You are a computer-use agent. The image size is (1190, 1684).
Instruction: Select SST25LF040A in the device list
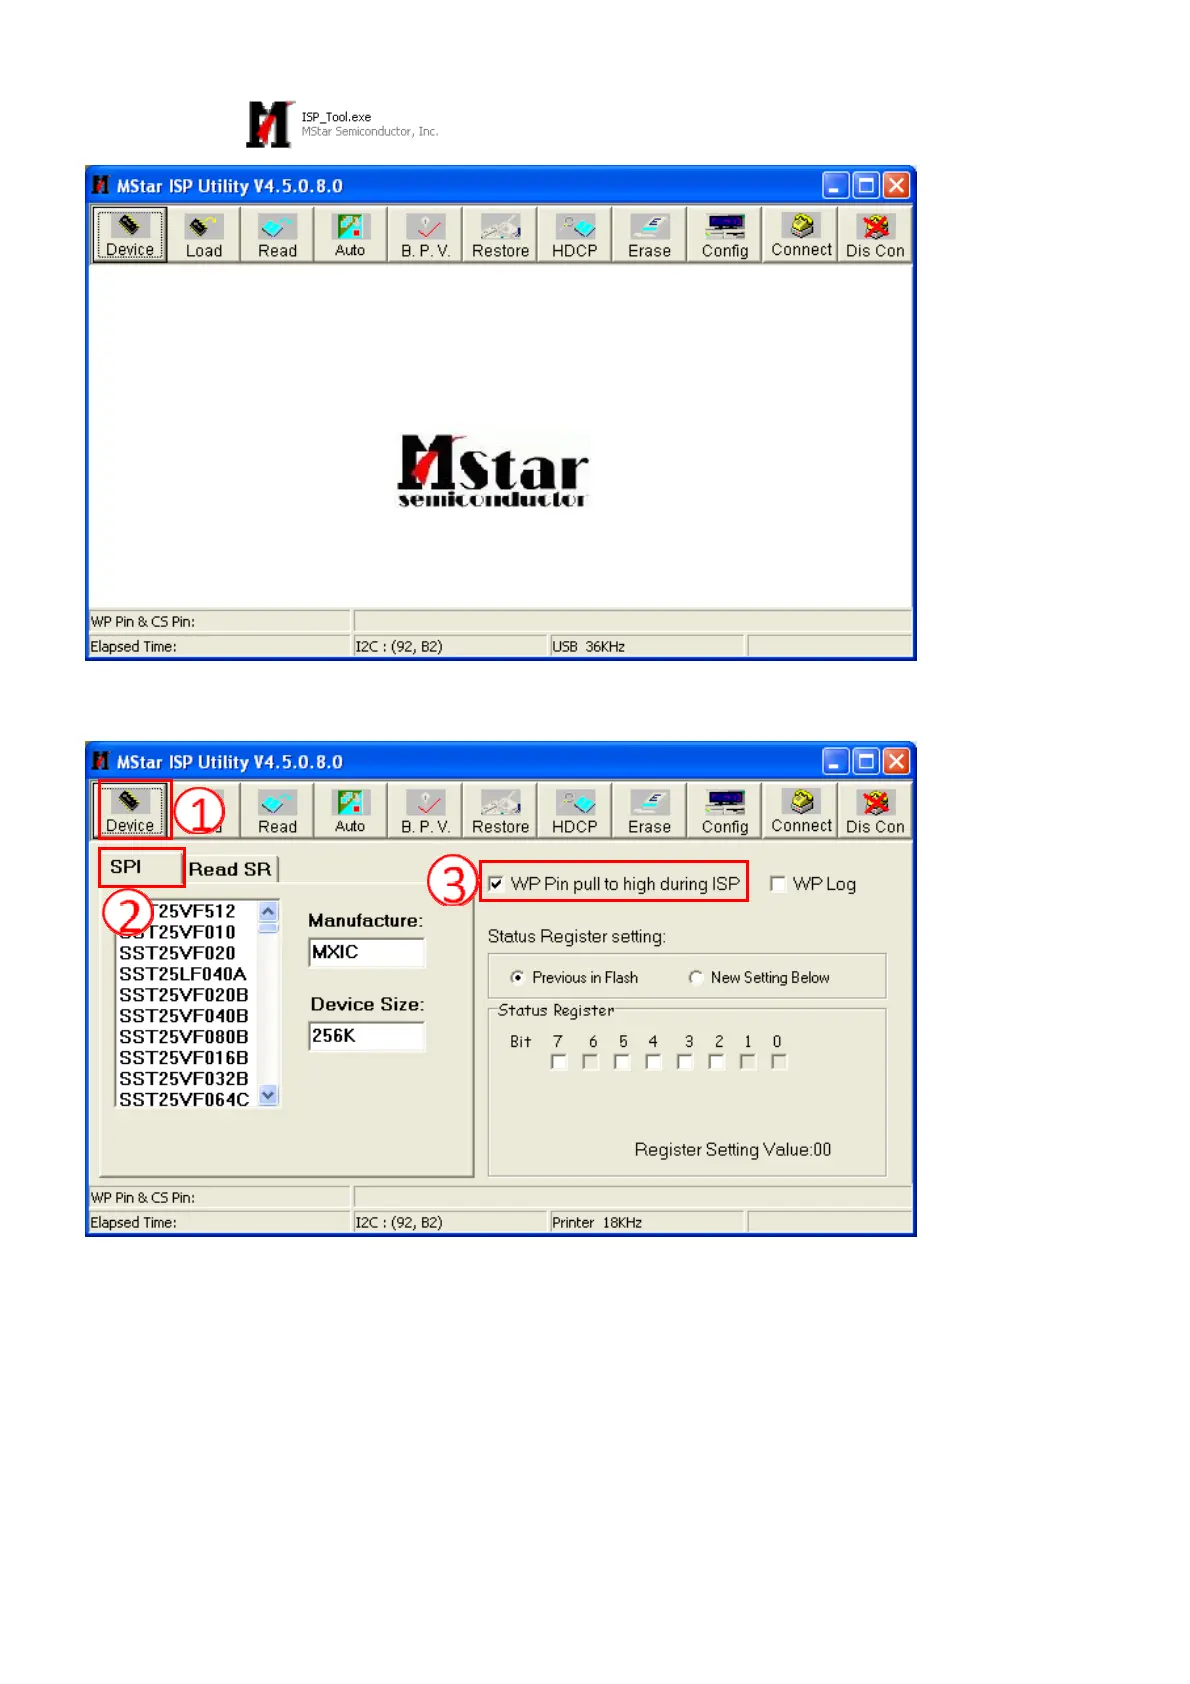(x=182, y=974)
